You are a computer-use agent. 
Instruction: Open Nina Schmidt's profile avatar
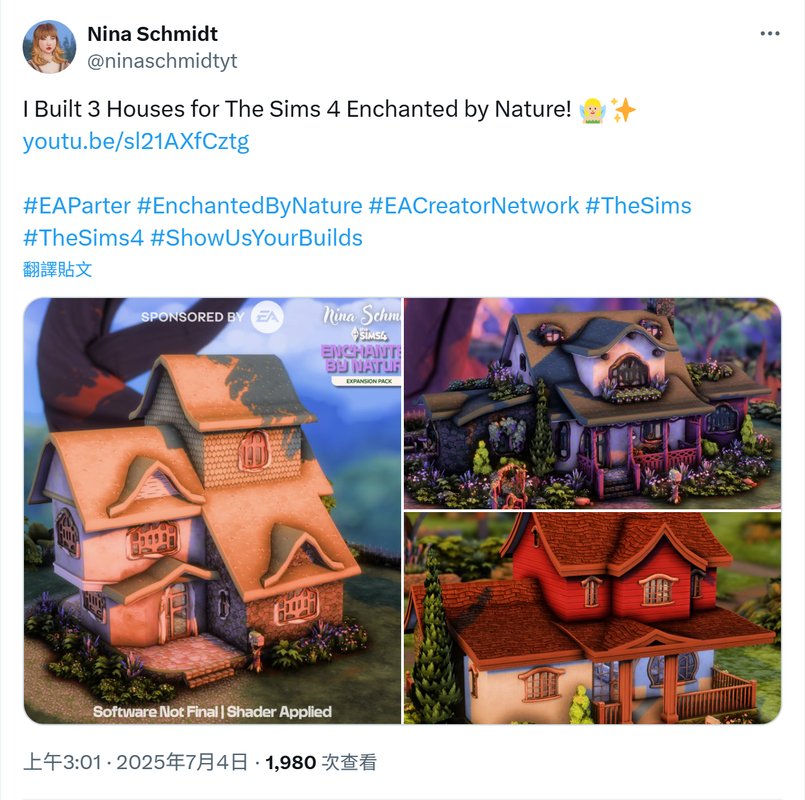49,47
